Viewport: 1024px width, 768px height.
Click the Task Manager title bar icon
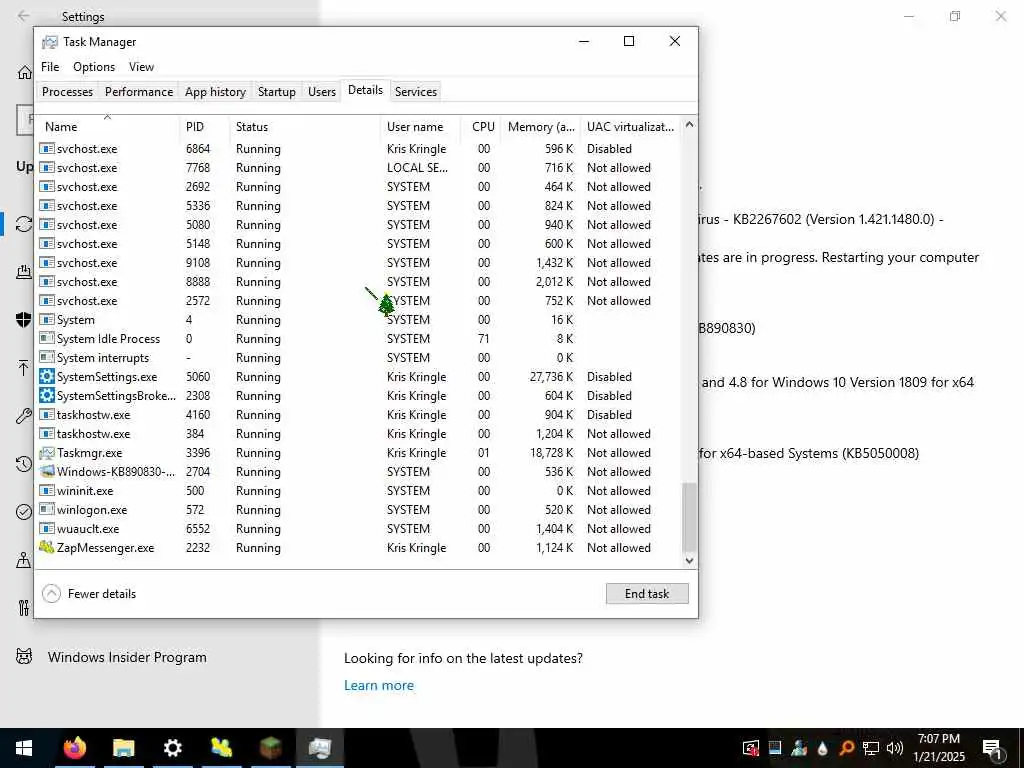click(x=50, y=42)
